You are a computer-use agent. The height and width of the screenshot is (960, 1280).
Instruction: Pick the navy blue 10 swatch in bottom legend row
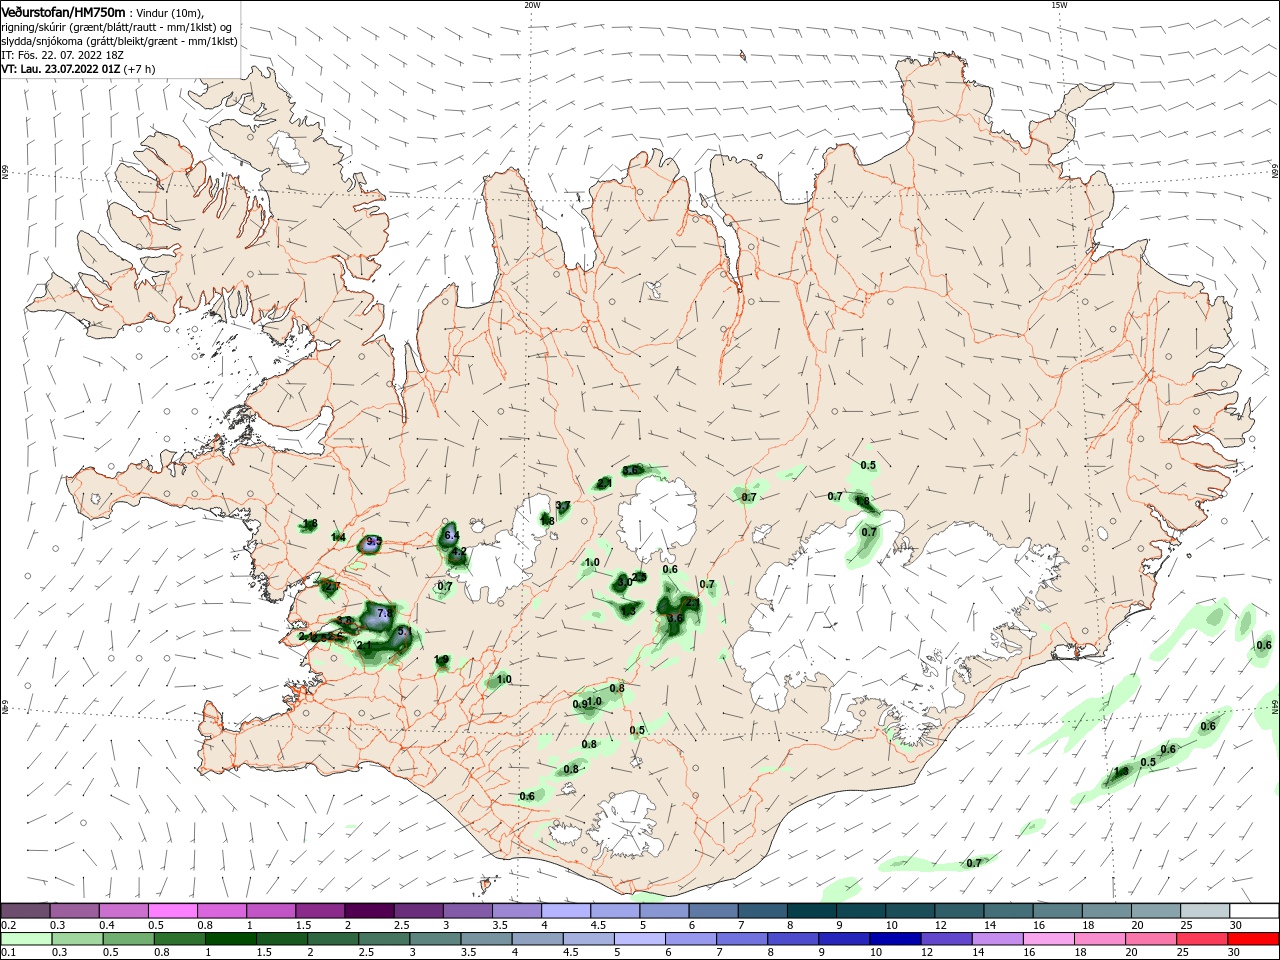point(895,939)
